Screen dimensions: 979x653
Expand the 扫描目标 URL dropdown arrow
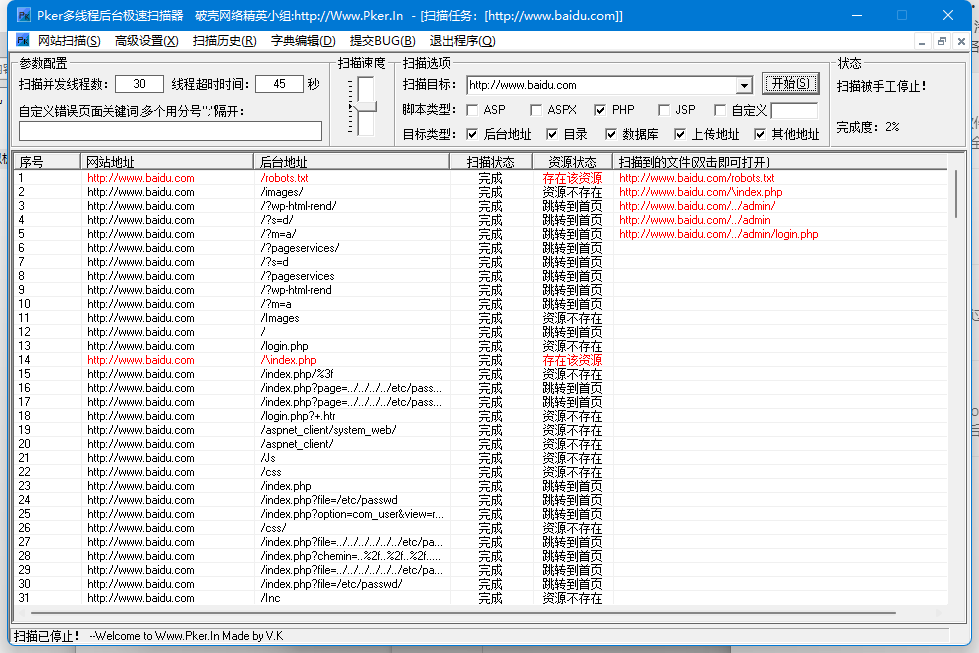point(744,86)
